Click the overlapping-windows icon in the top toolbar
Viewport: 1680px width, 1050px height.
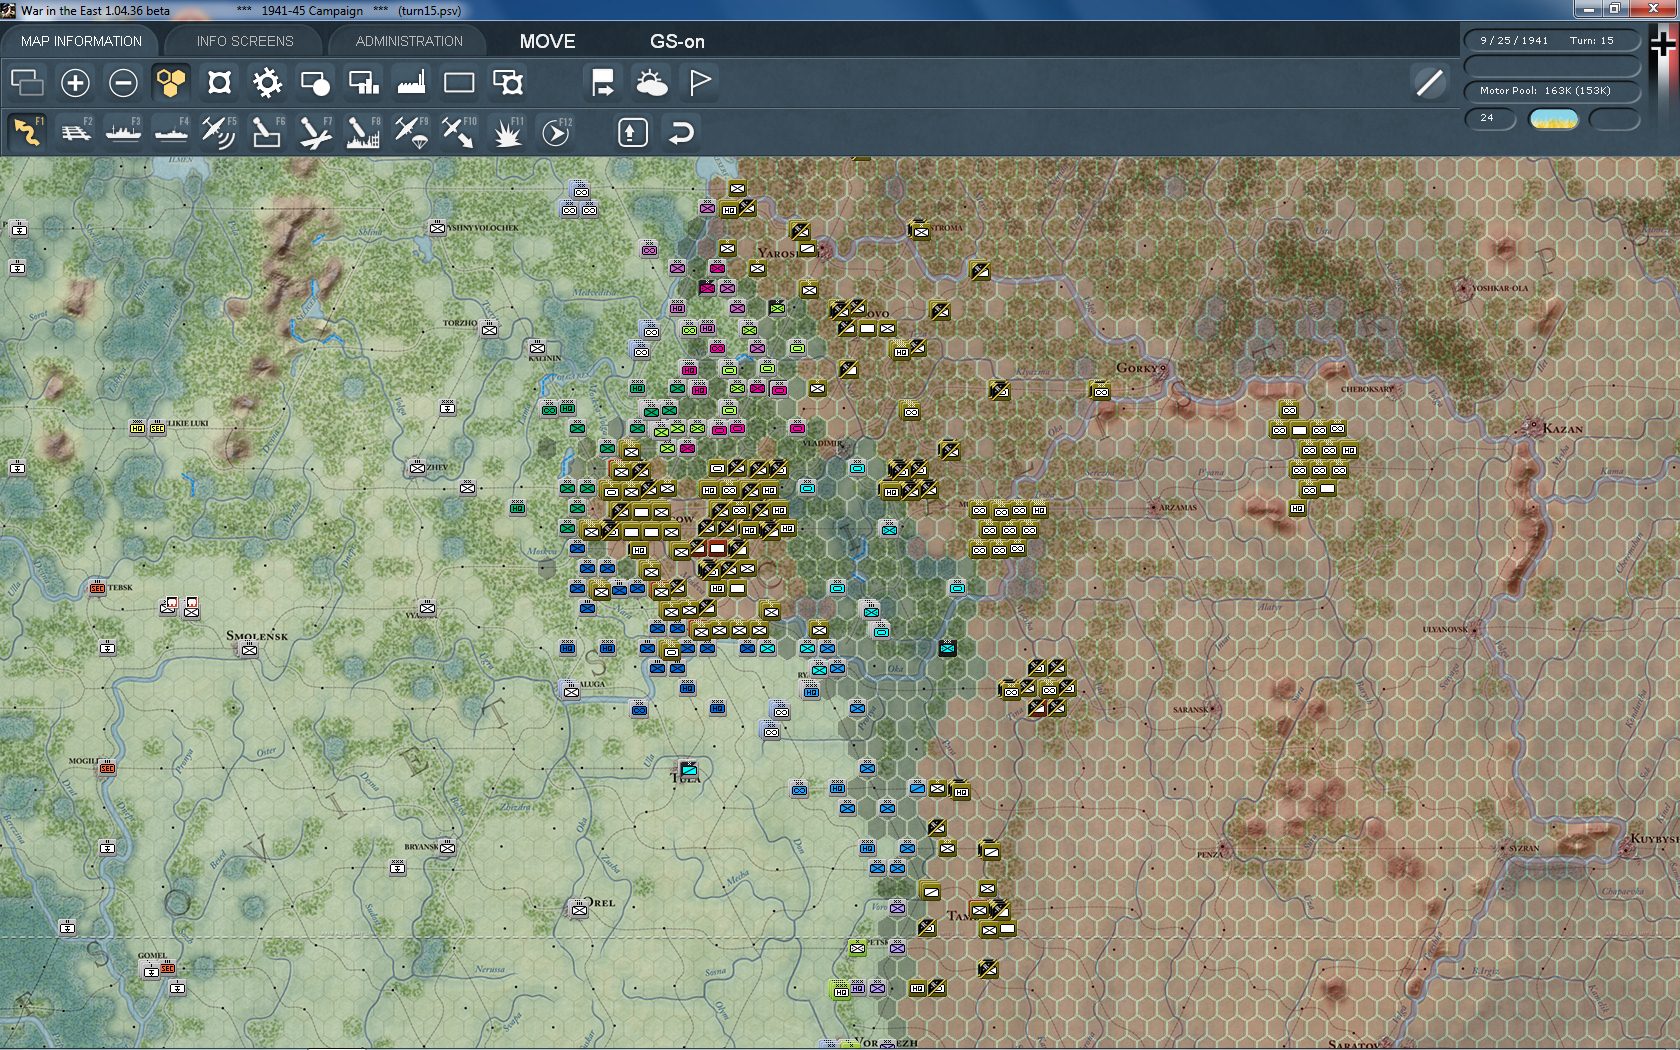coord(27,82)
